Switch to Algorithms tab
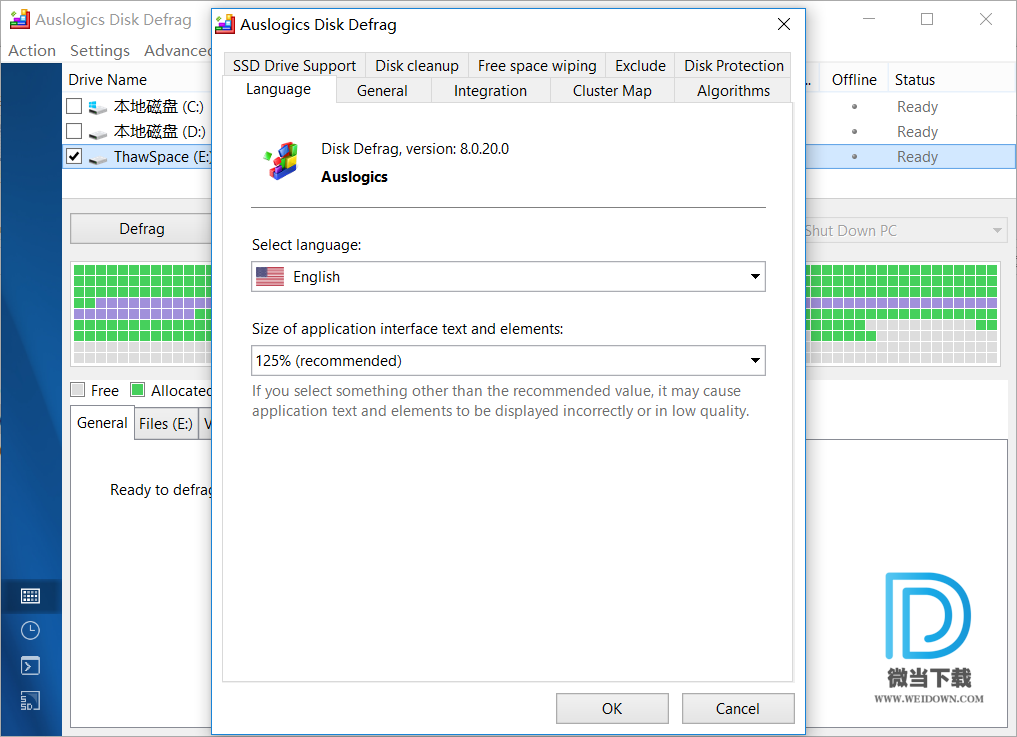 tap(734, 91)
